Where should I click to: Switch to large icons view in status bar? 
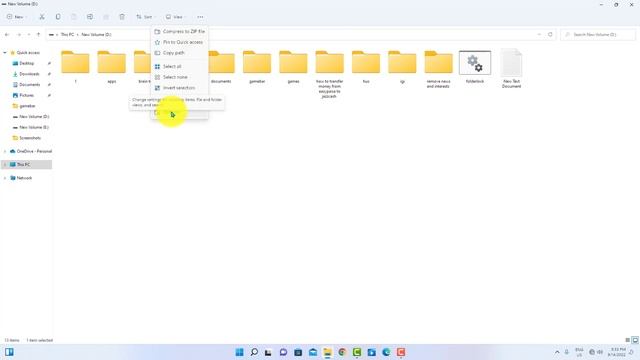coord(635,340)
